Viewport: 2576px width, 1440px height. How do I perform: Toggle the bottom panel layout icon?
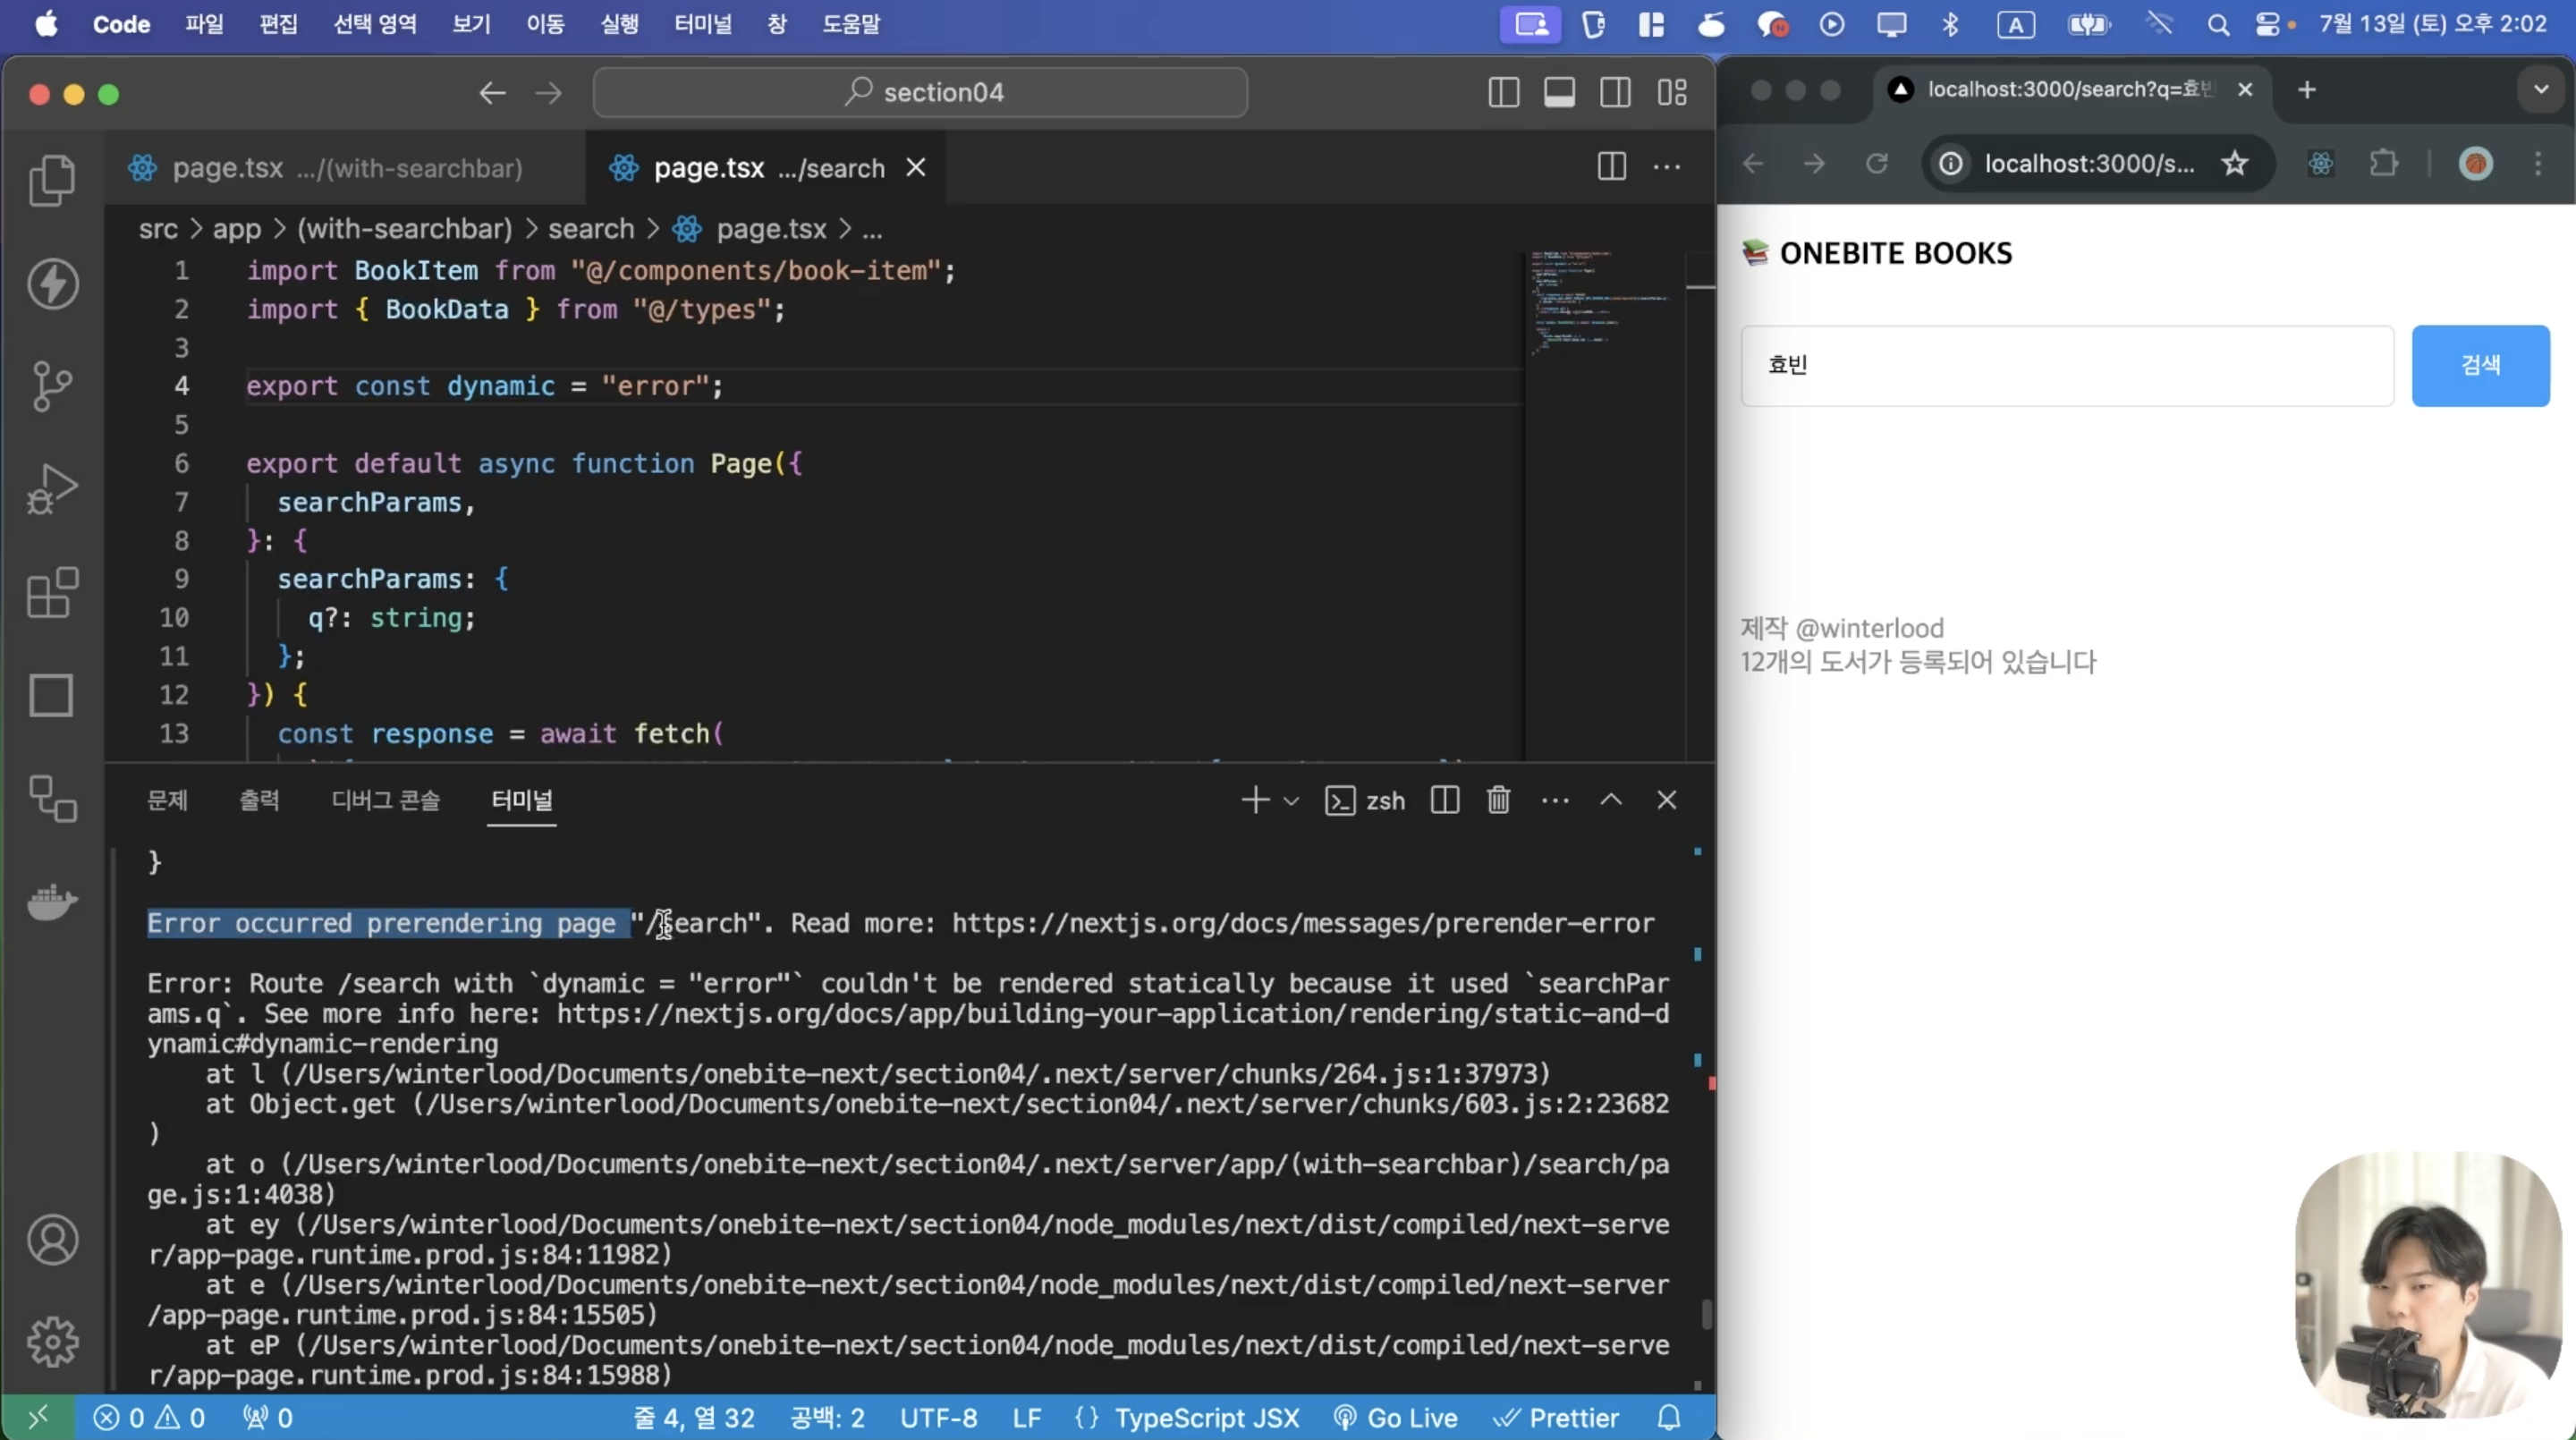click(1559, 93)
